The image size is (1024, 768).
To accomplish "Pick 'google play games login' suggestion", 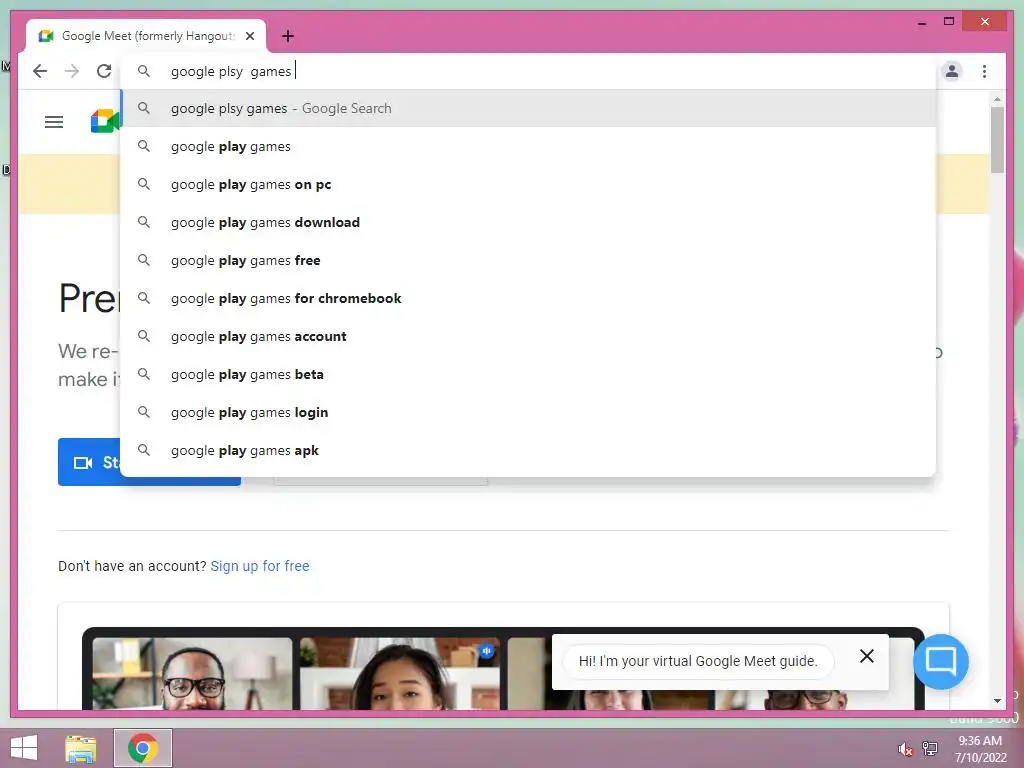I will pos(528,412).
